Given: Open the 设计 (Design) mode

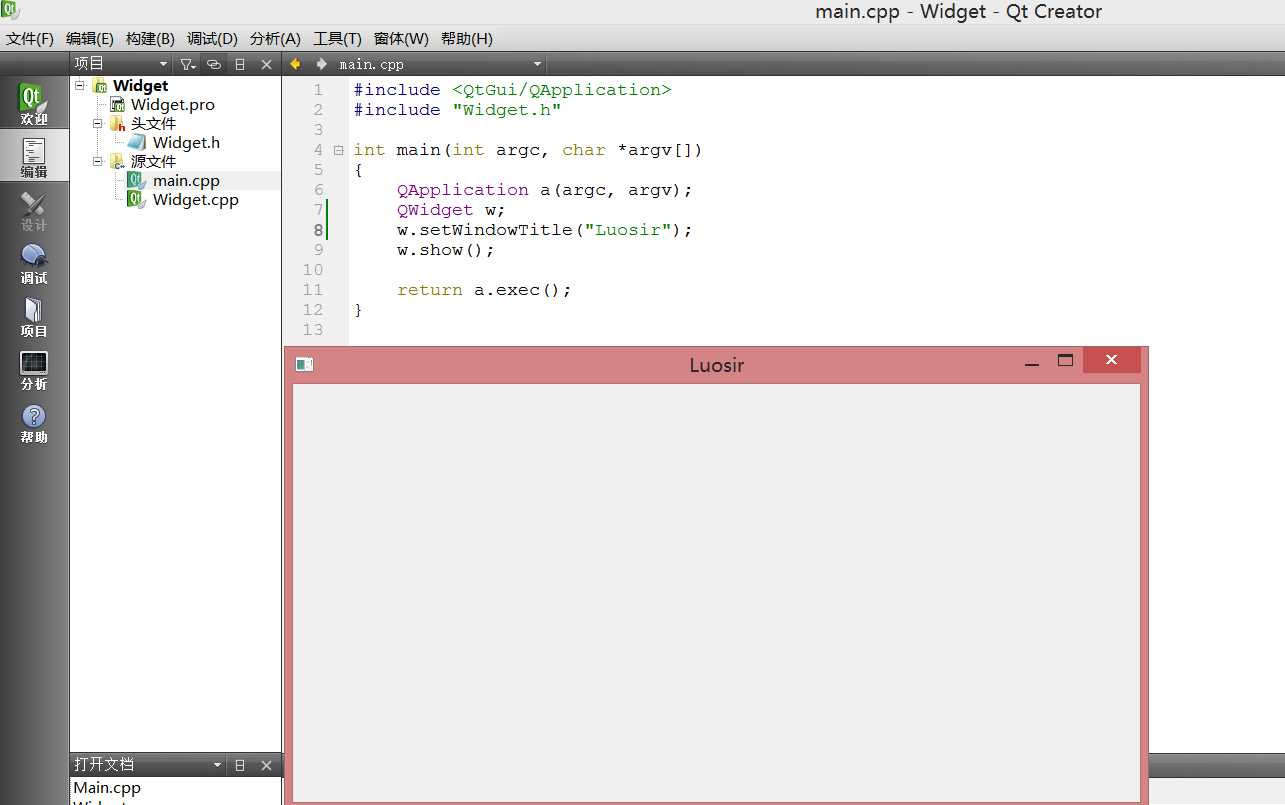Looking at the screenshot, I should click(34, 211).
